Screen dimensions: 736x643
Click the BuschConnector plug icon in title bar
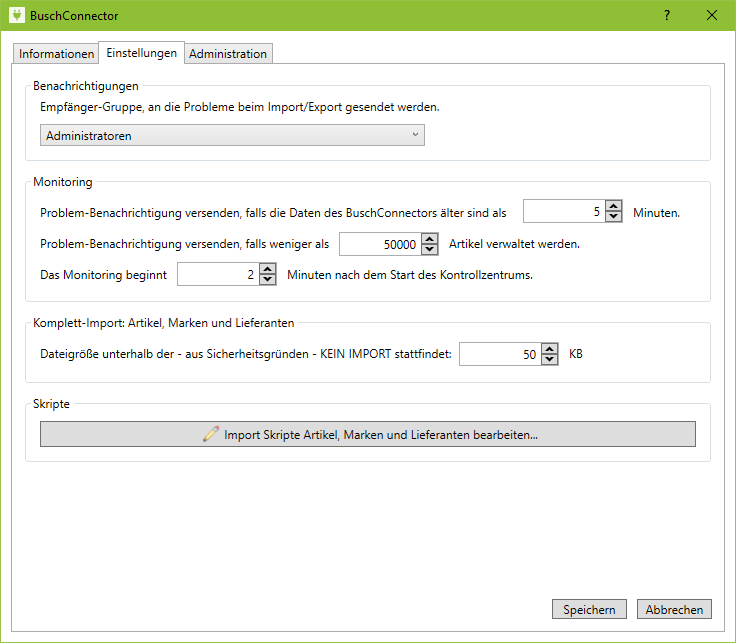point(15,15)
